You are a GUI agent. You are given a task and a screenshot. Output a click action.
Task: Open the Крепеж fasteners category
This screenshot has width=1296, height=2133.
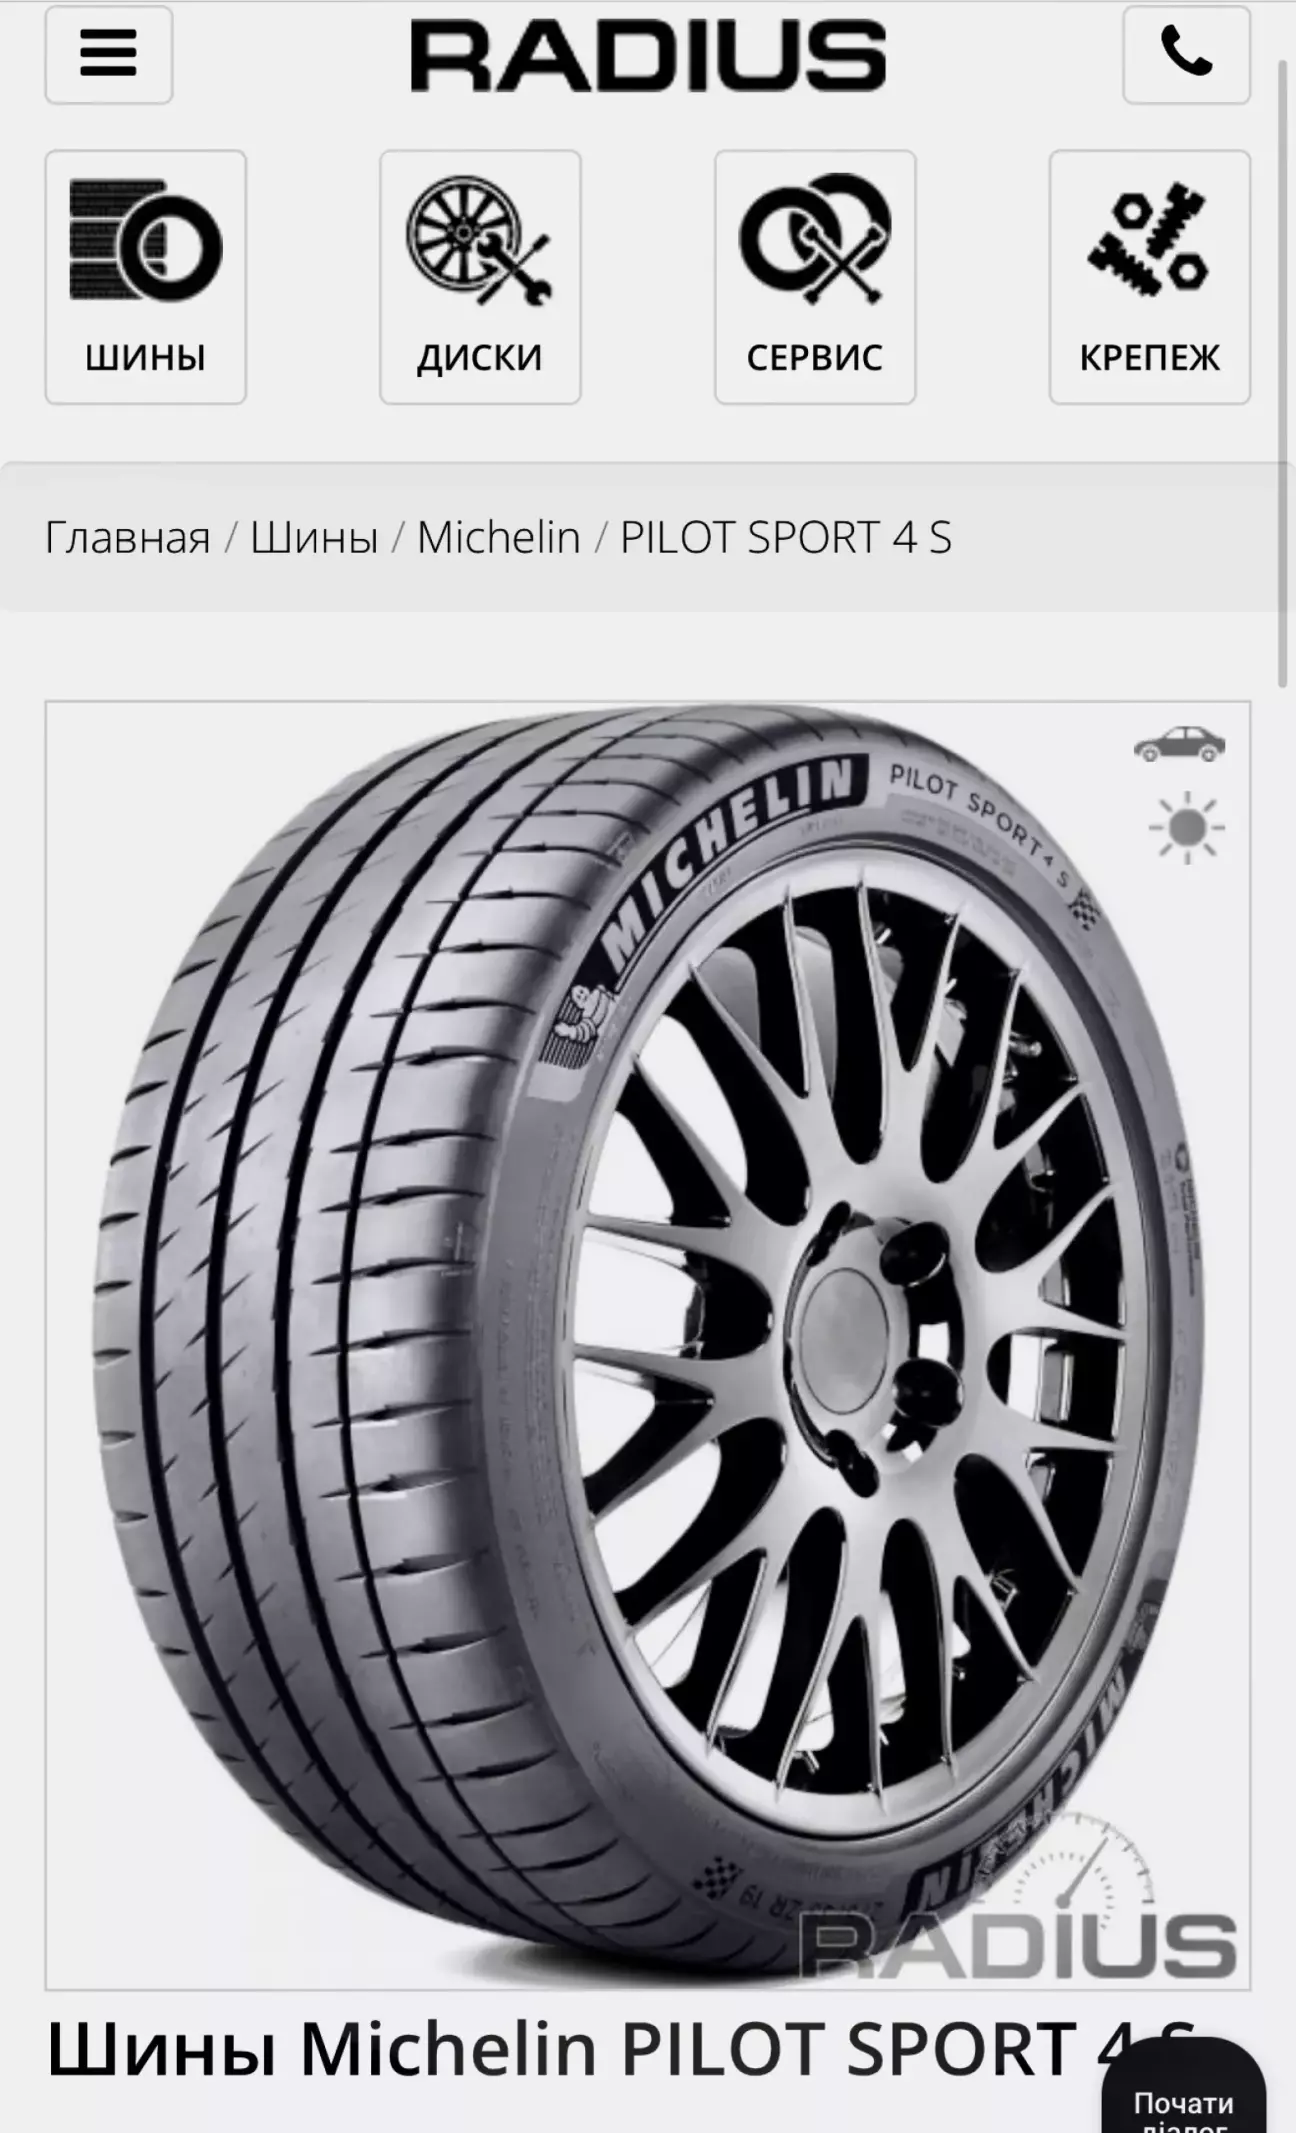pos(1150,277)
